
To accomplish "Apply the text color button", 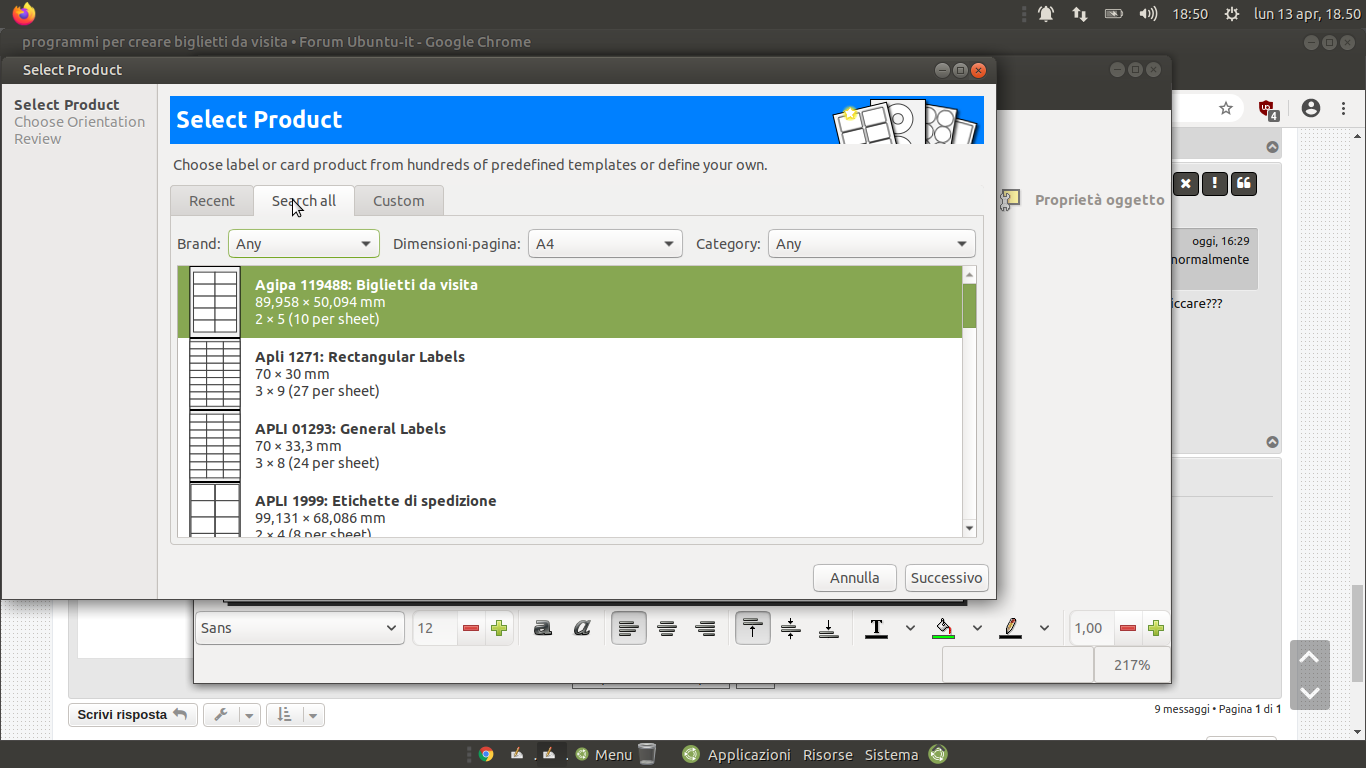I will click(x=877, y=628).
